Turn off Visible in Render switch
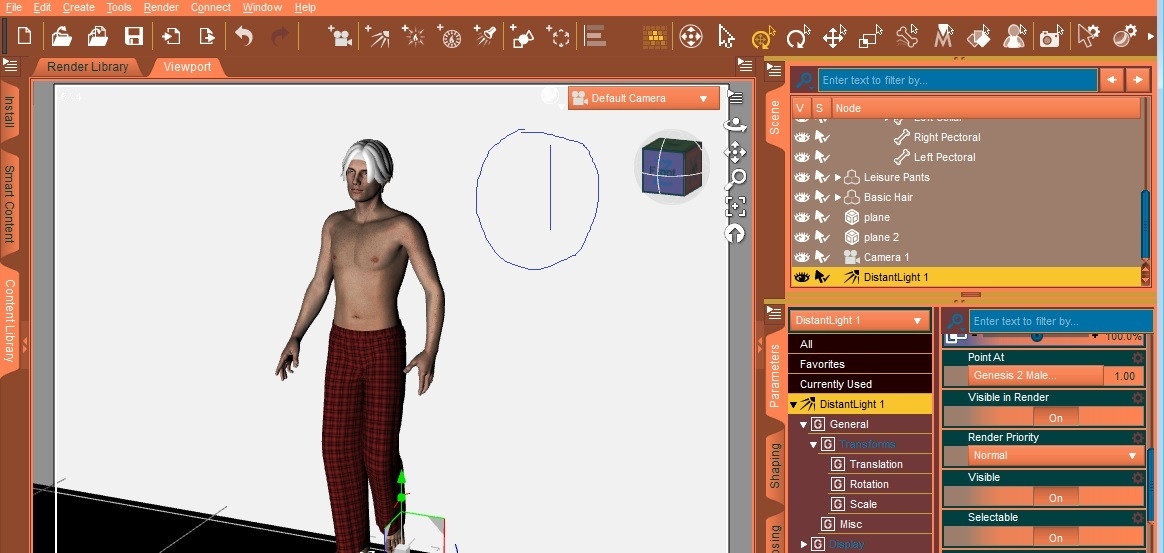 (1055, 418)
